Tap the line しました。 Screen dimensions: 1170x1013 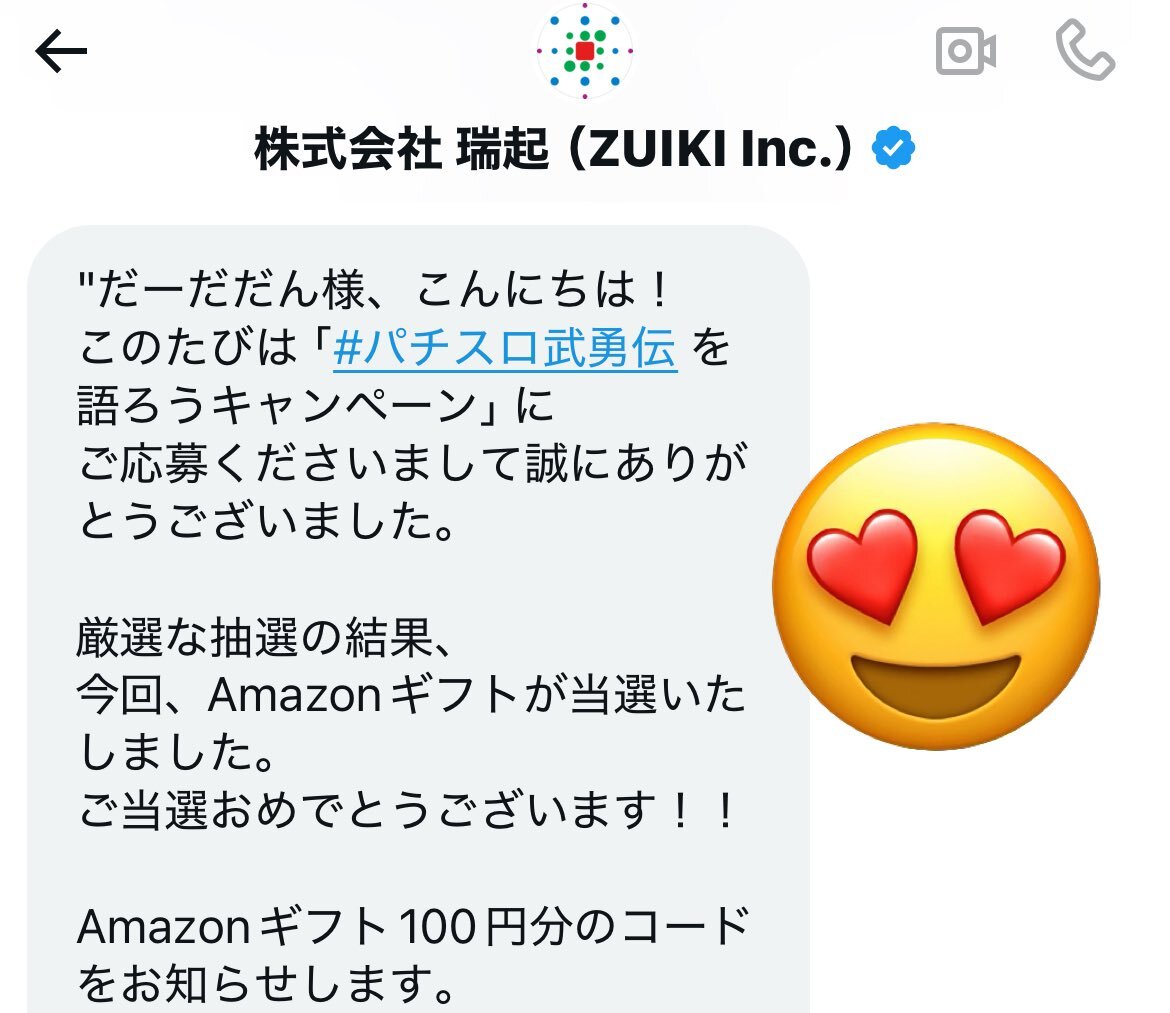(x=177, y=753)
